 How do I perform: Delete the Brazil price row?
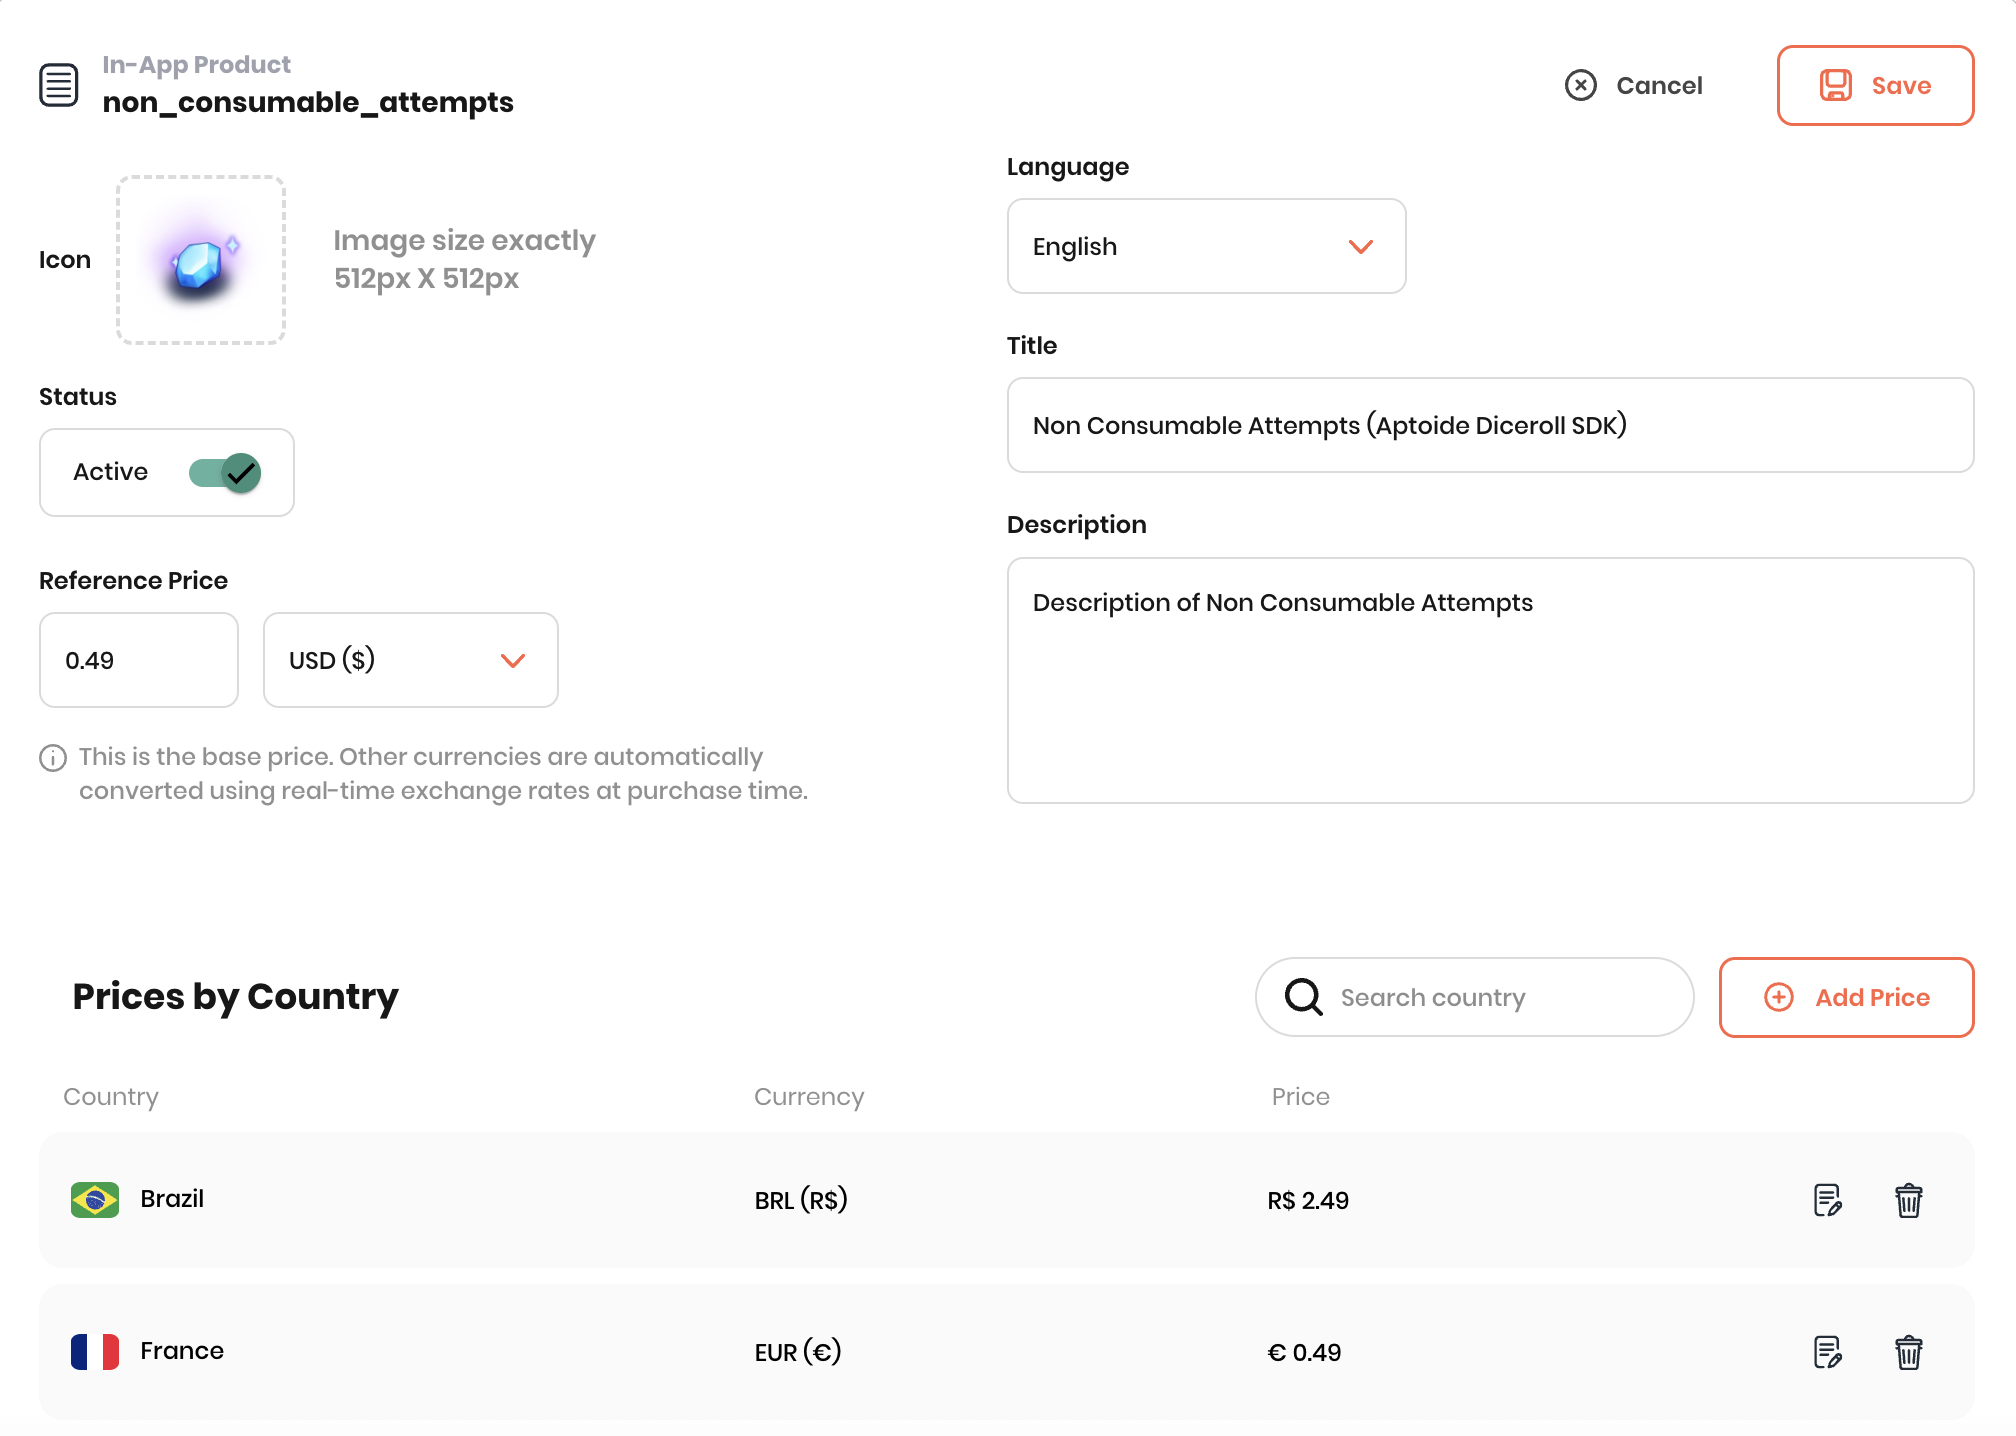tap(1908, 1200)
